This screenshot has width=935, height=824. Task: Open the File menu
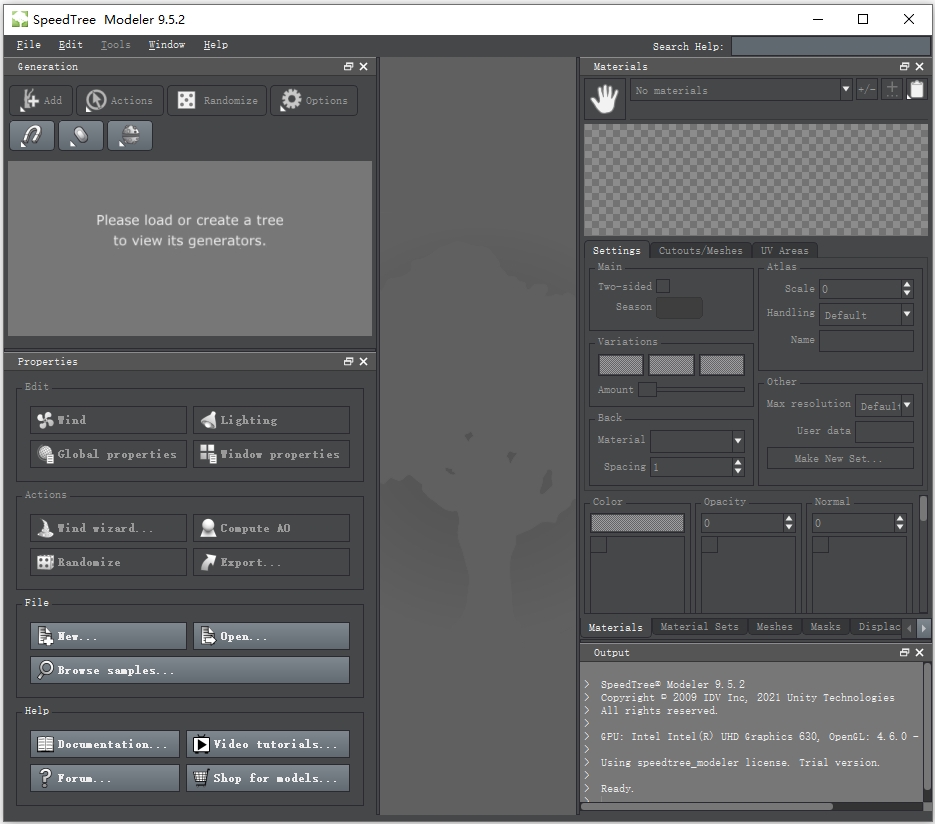(x=29, y=45)
